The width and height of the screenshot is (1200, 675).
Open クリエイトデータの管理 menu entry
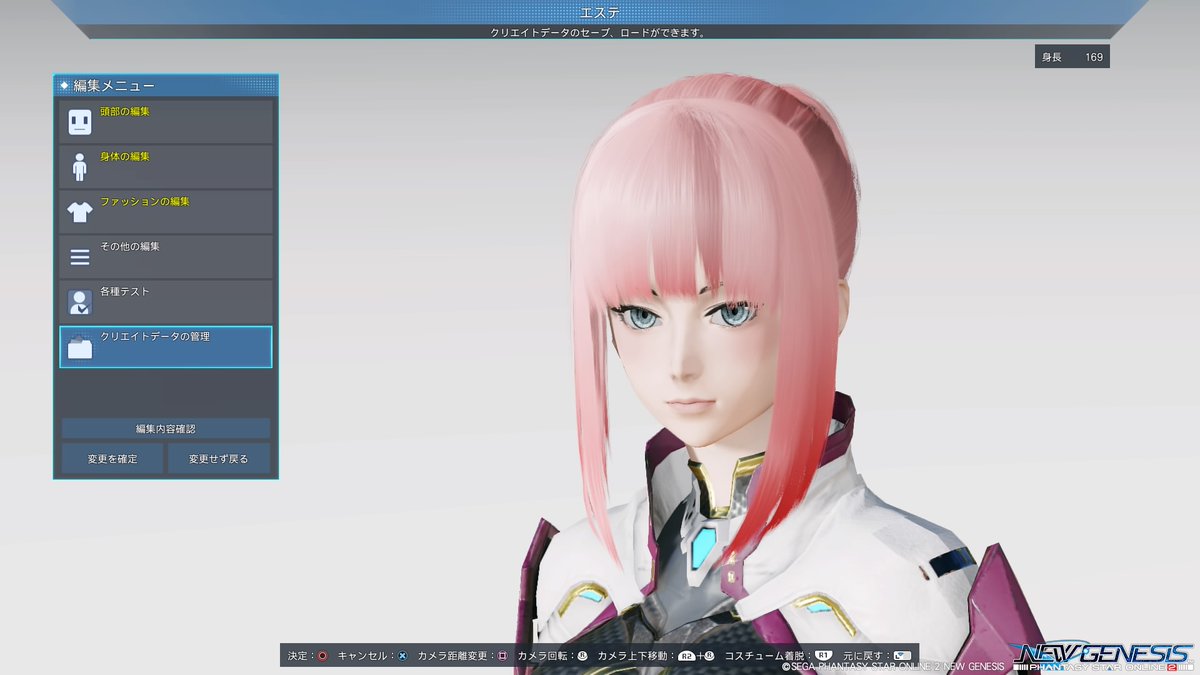(166, 347)
